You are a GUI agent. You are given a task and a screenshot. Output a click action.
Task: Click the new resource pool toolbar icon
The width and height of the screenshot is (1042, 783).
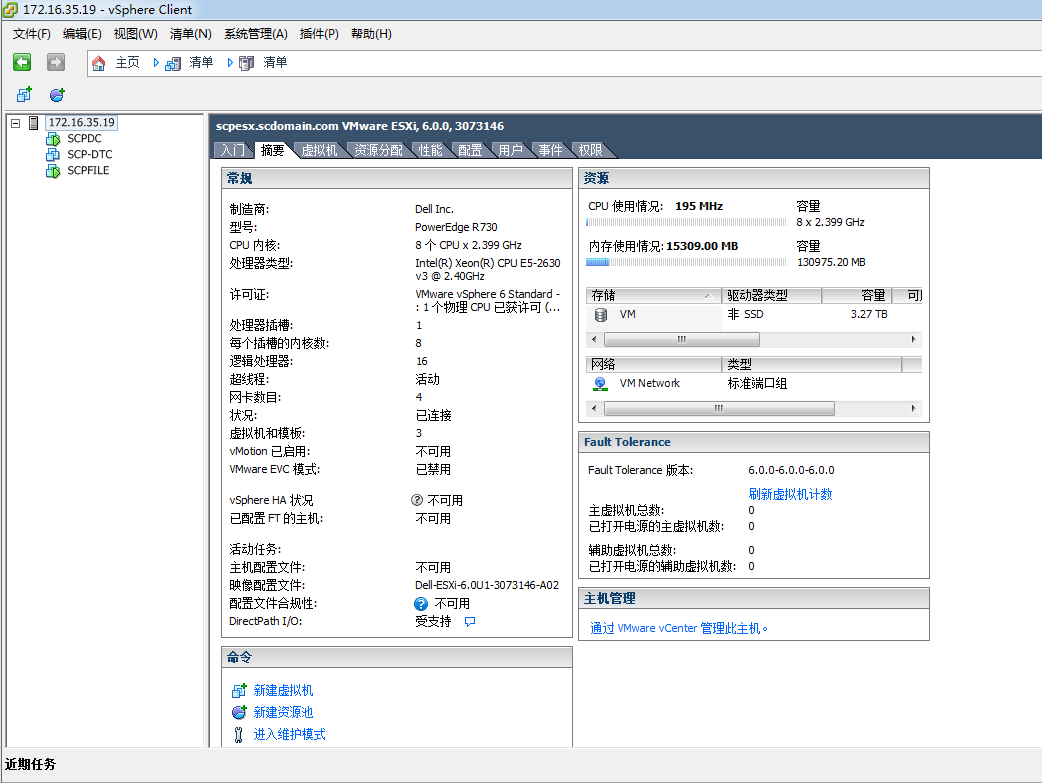(x=57, y=95)
